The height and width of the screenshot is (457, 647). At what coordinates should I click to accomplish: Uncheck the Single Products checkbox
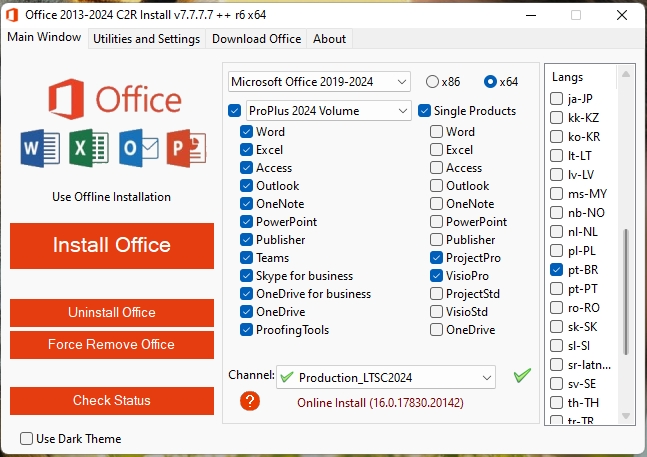pos(424,111)
